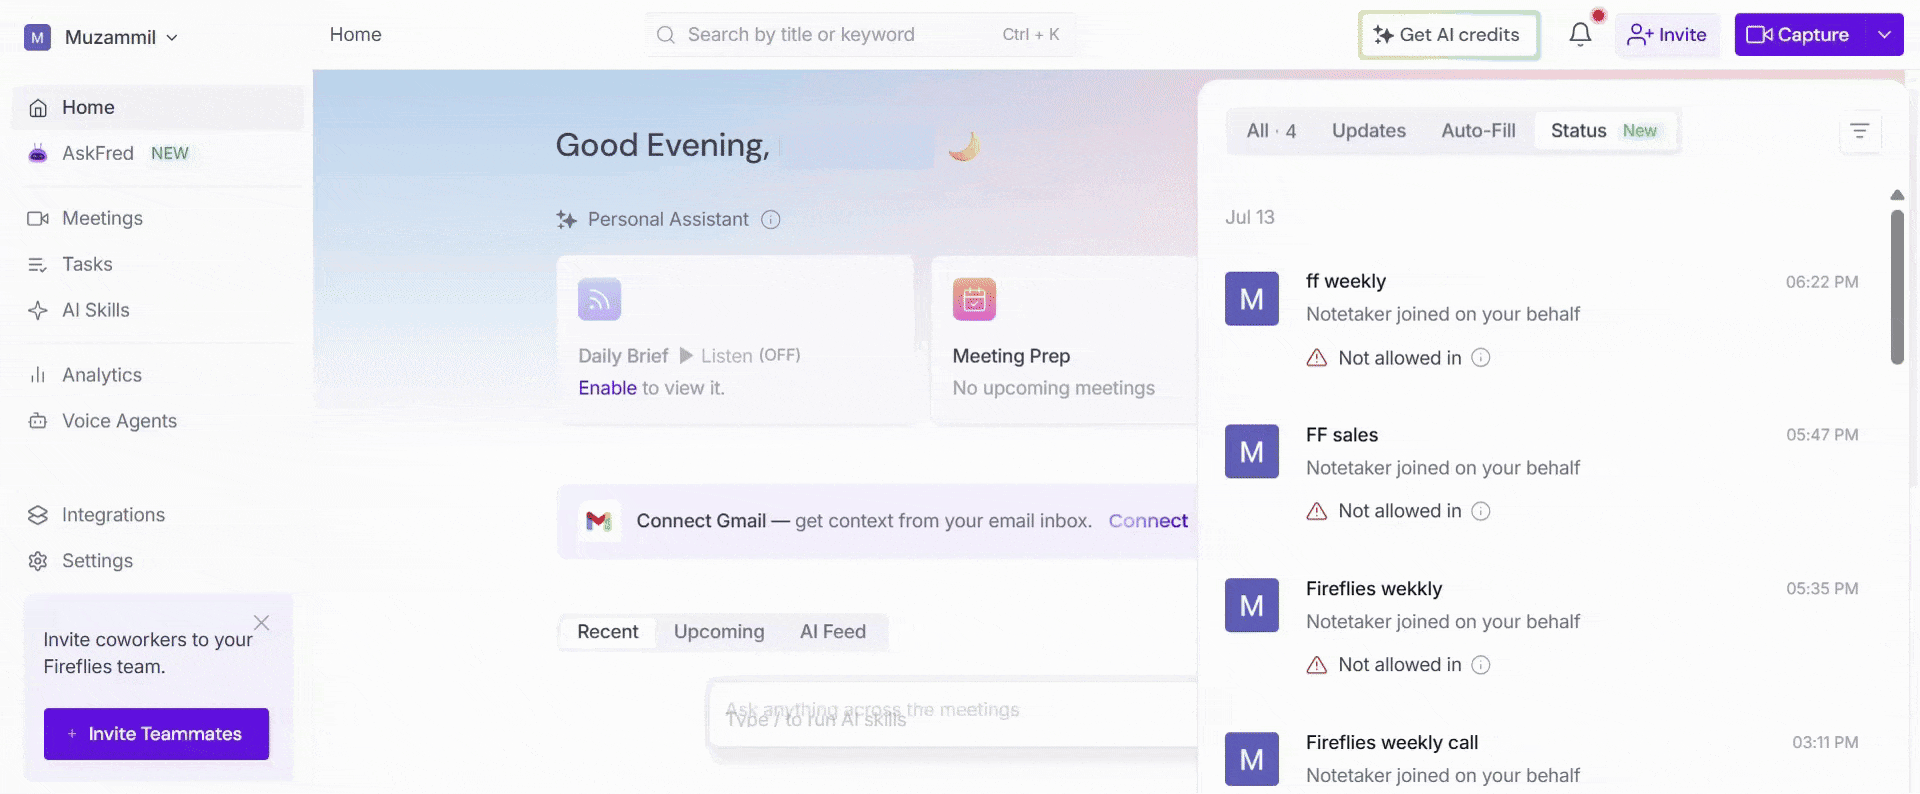Viewport: 1920px width, 794px height.
Task: Click the notification panel scrollbar thumb
Action: point(1897,287)
